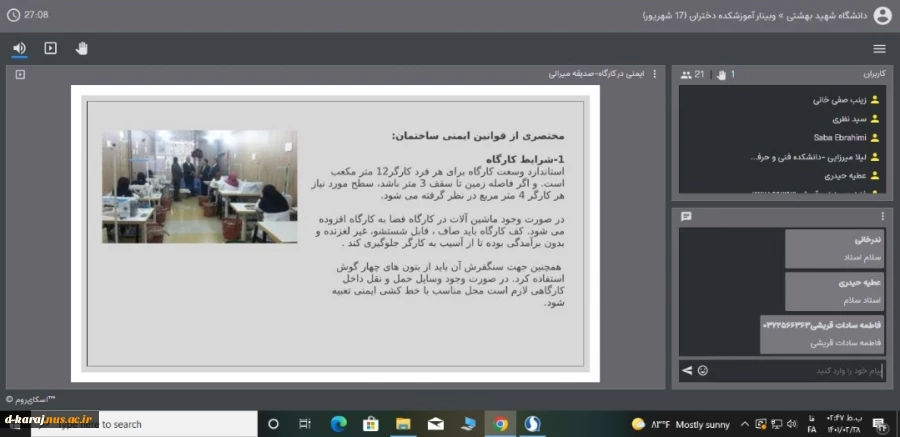Image resolution: width=900 pixels, height=437 pixels.
Task: Click the video playback icon in toolbar
Action: [51, 48]
